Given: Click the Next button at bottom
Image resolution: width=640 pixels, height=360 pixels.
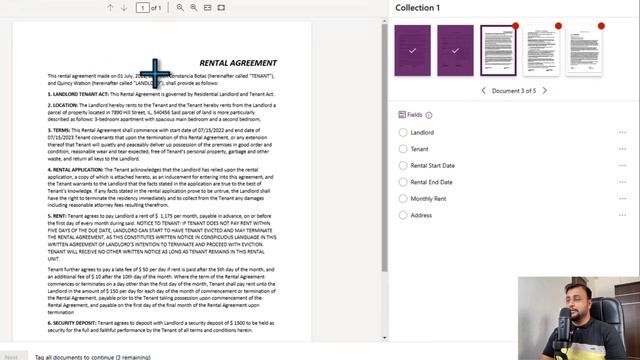Looking at the screenshot, I should point(13,357).
